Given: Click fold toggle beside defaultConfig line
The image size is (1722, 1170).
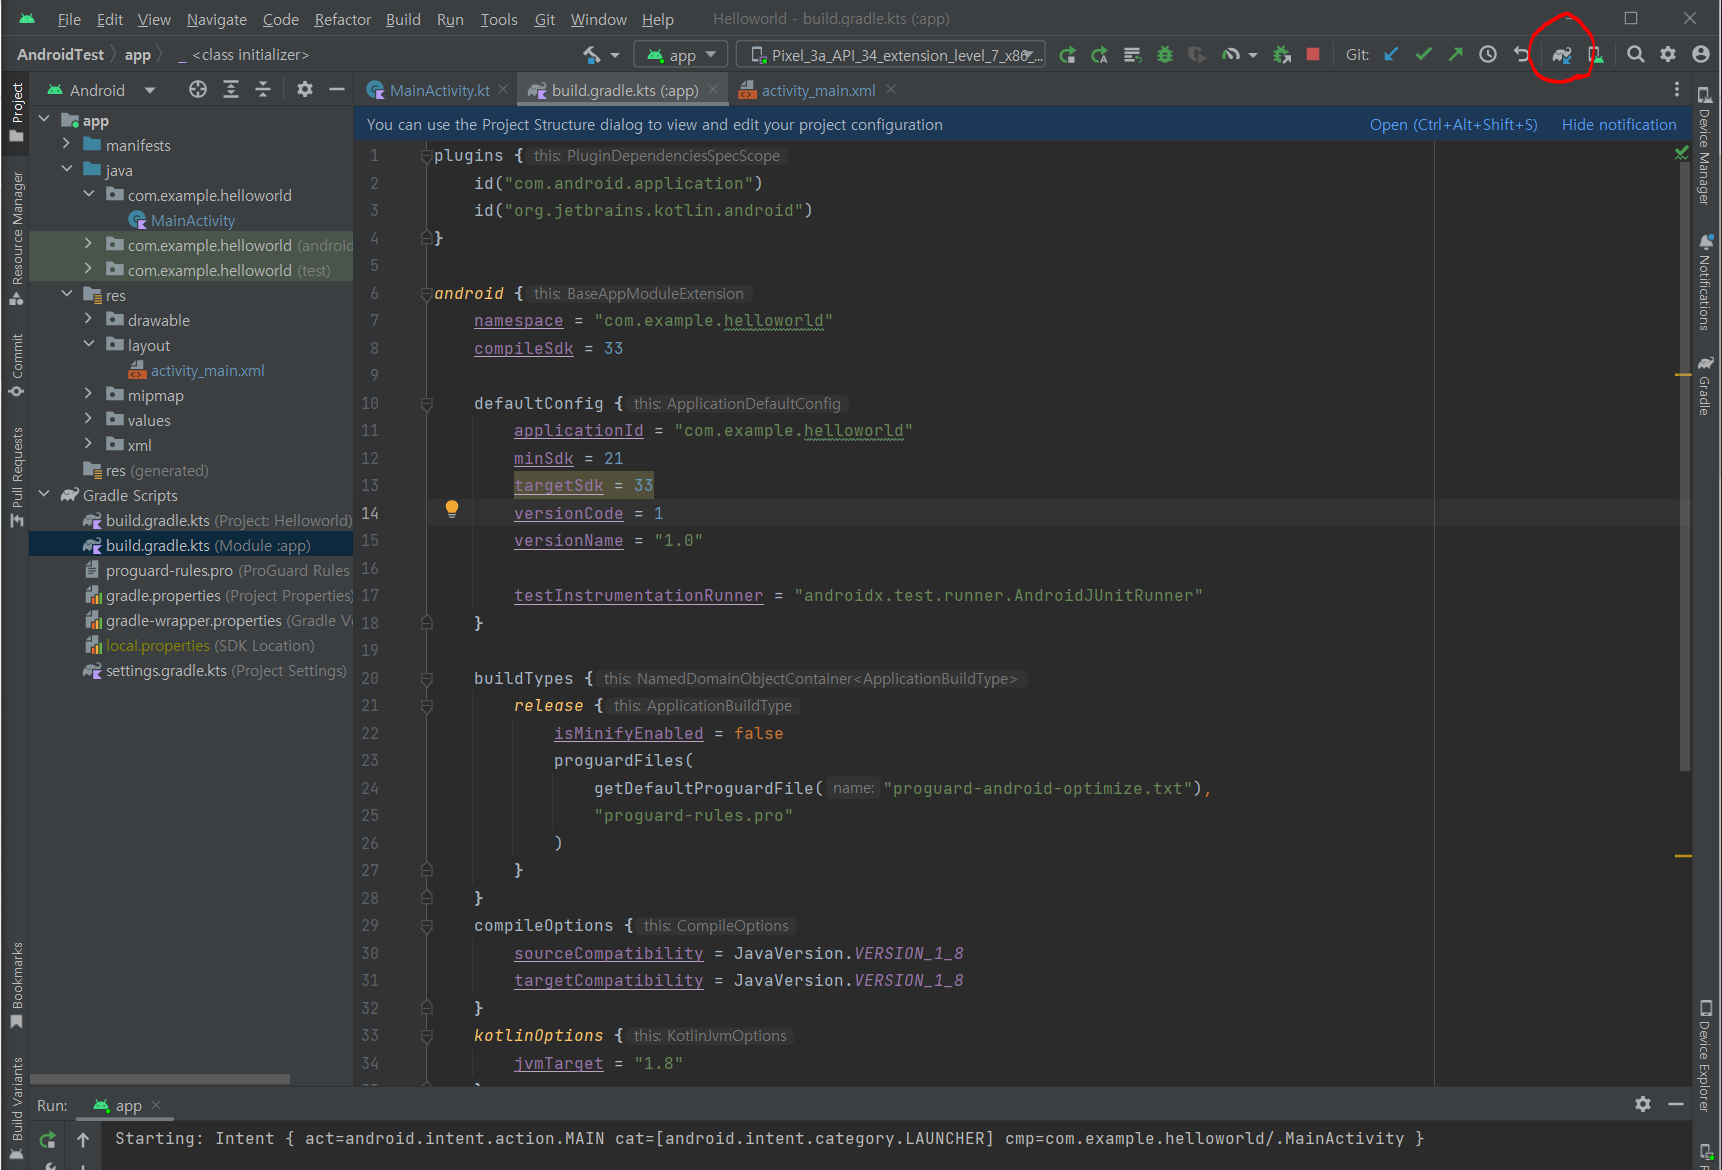Looking at the screenshot, I should [x=427, y=403].
